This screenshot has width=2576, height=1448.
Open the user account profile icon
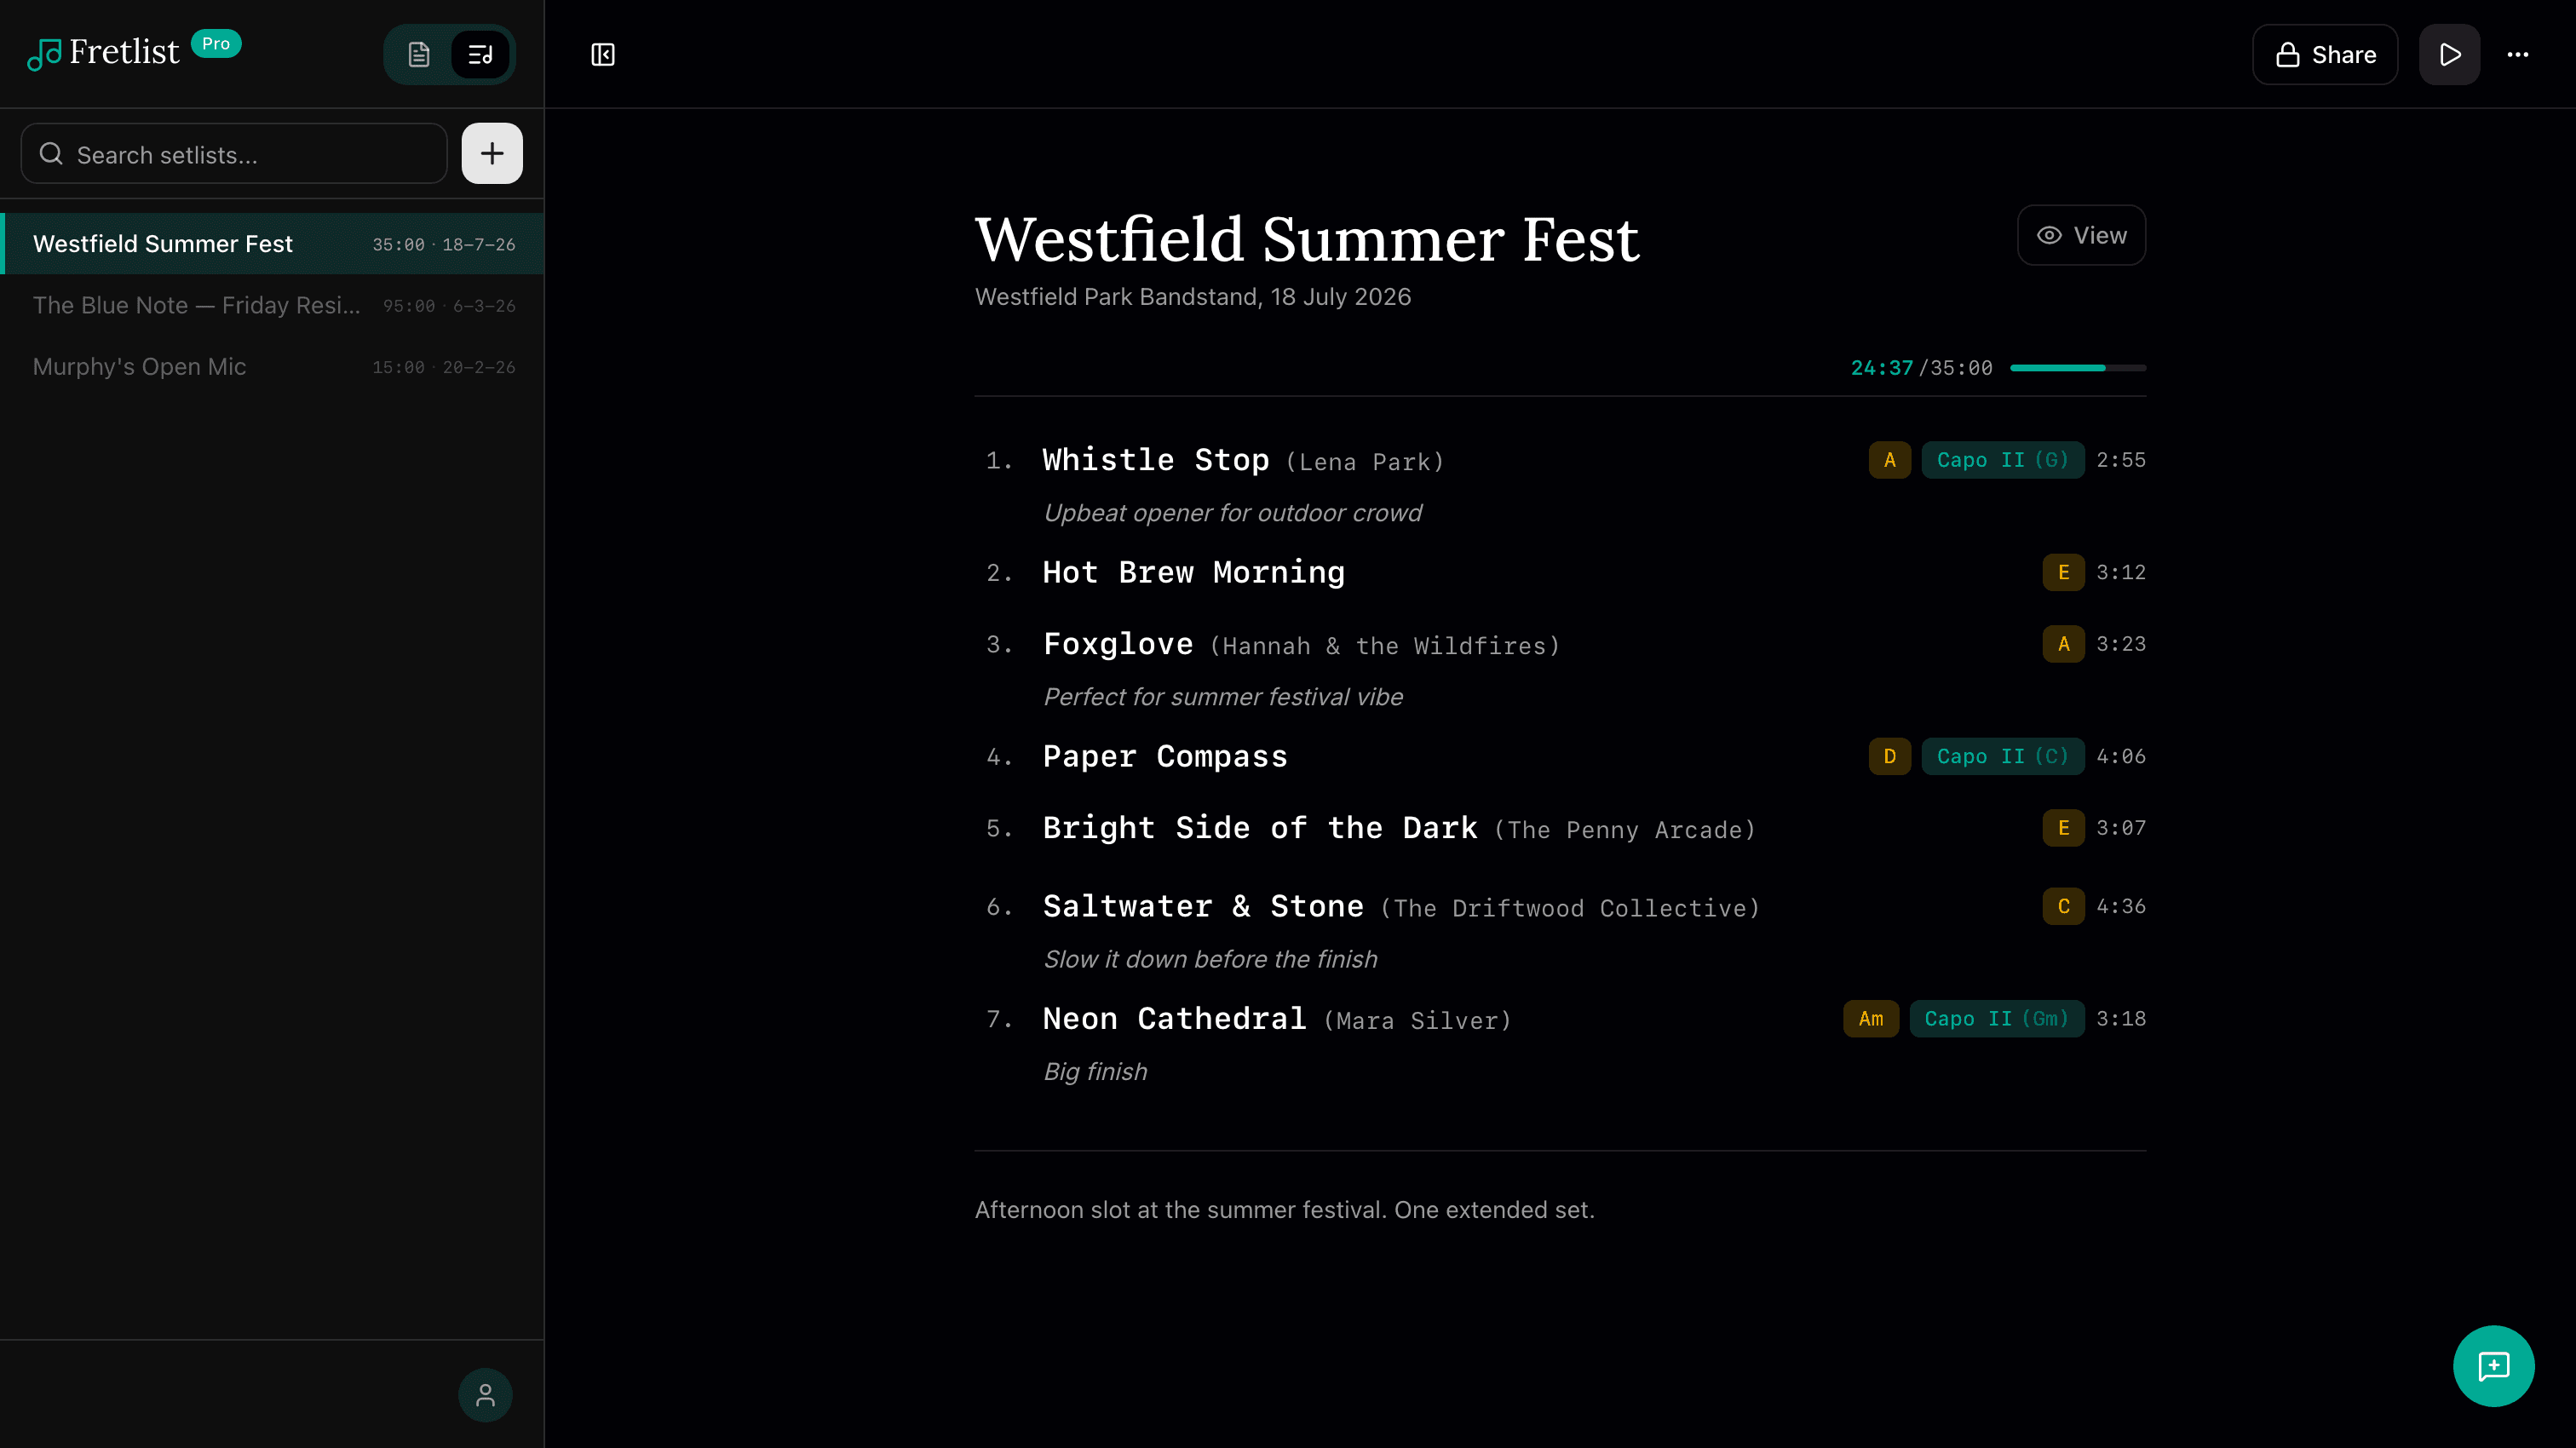pos(485,1394)
